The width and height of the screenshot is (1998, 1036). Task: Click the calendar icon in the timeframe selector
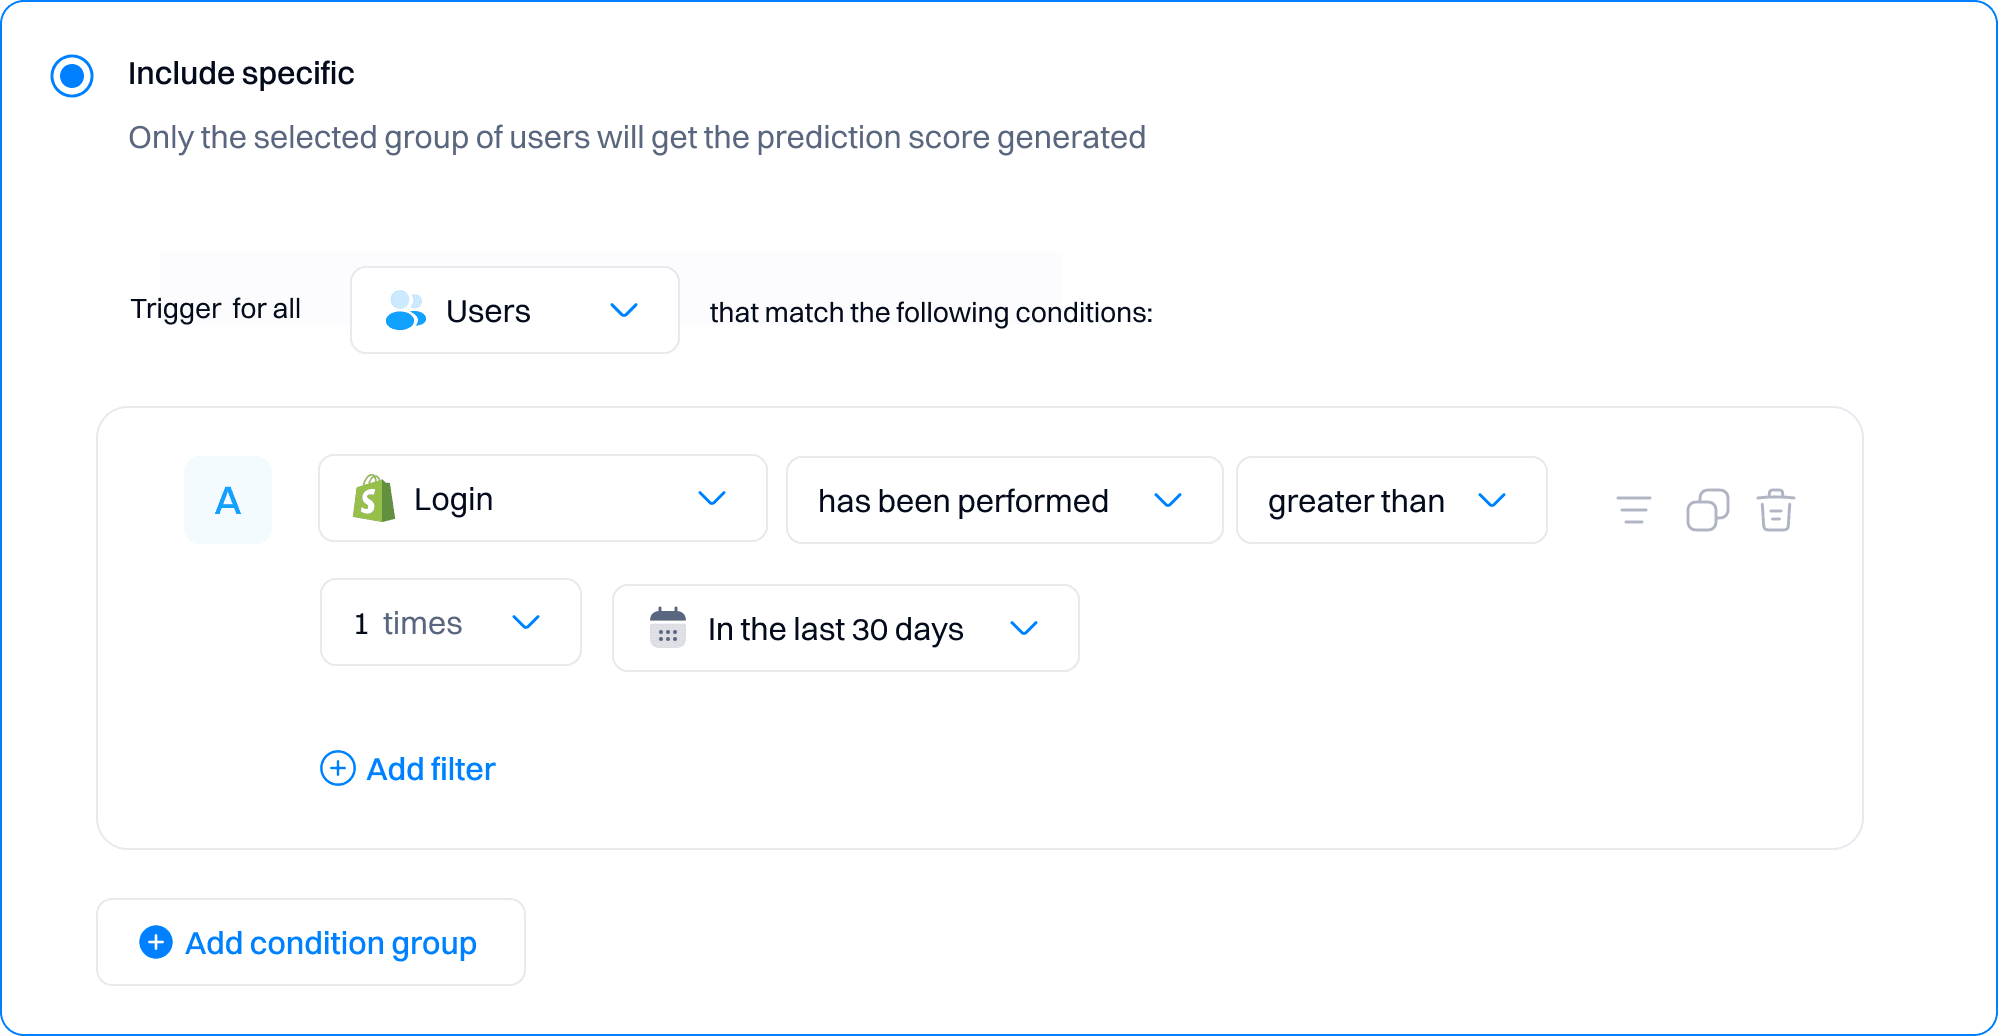click(667, 628)
